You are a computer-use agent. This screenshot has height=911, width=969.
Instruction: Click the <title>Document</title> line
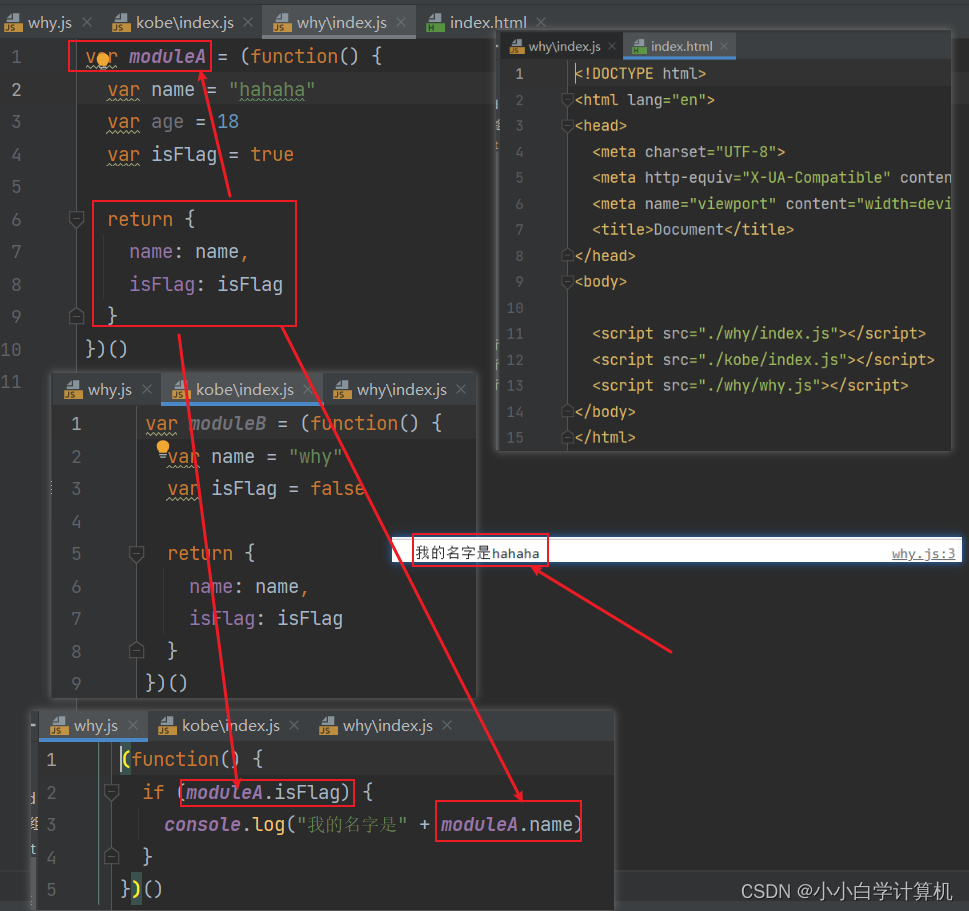pyautogui.click(x=693, y=229)
